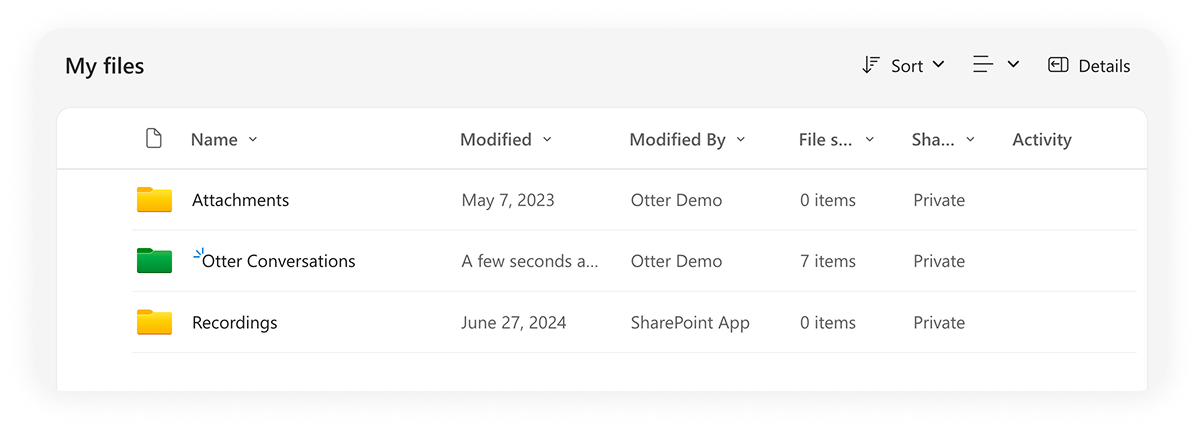The width and height of the screenshot is (1201, 431).
Task: Open the Modified By column menu
Action: click(x=741, y=140)
